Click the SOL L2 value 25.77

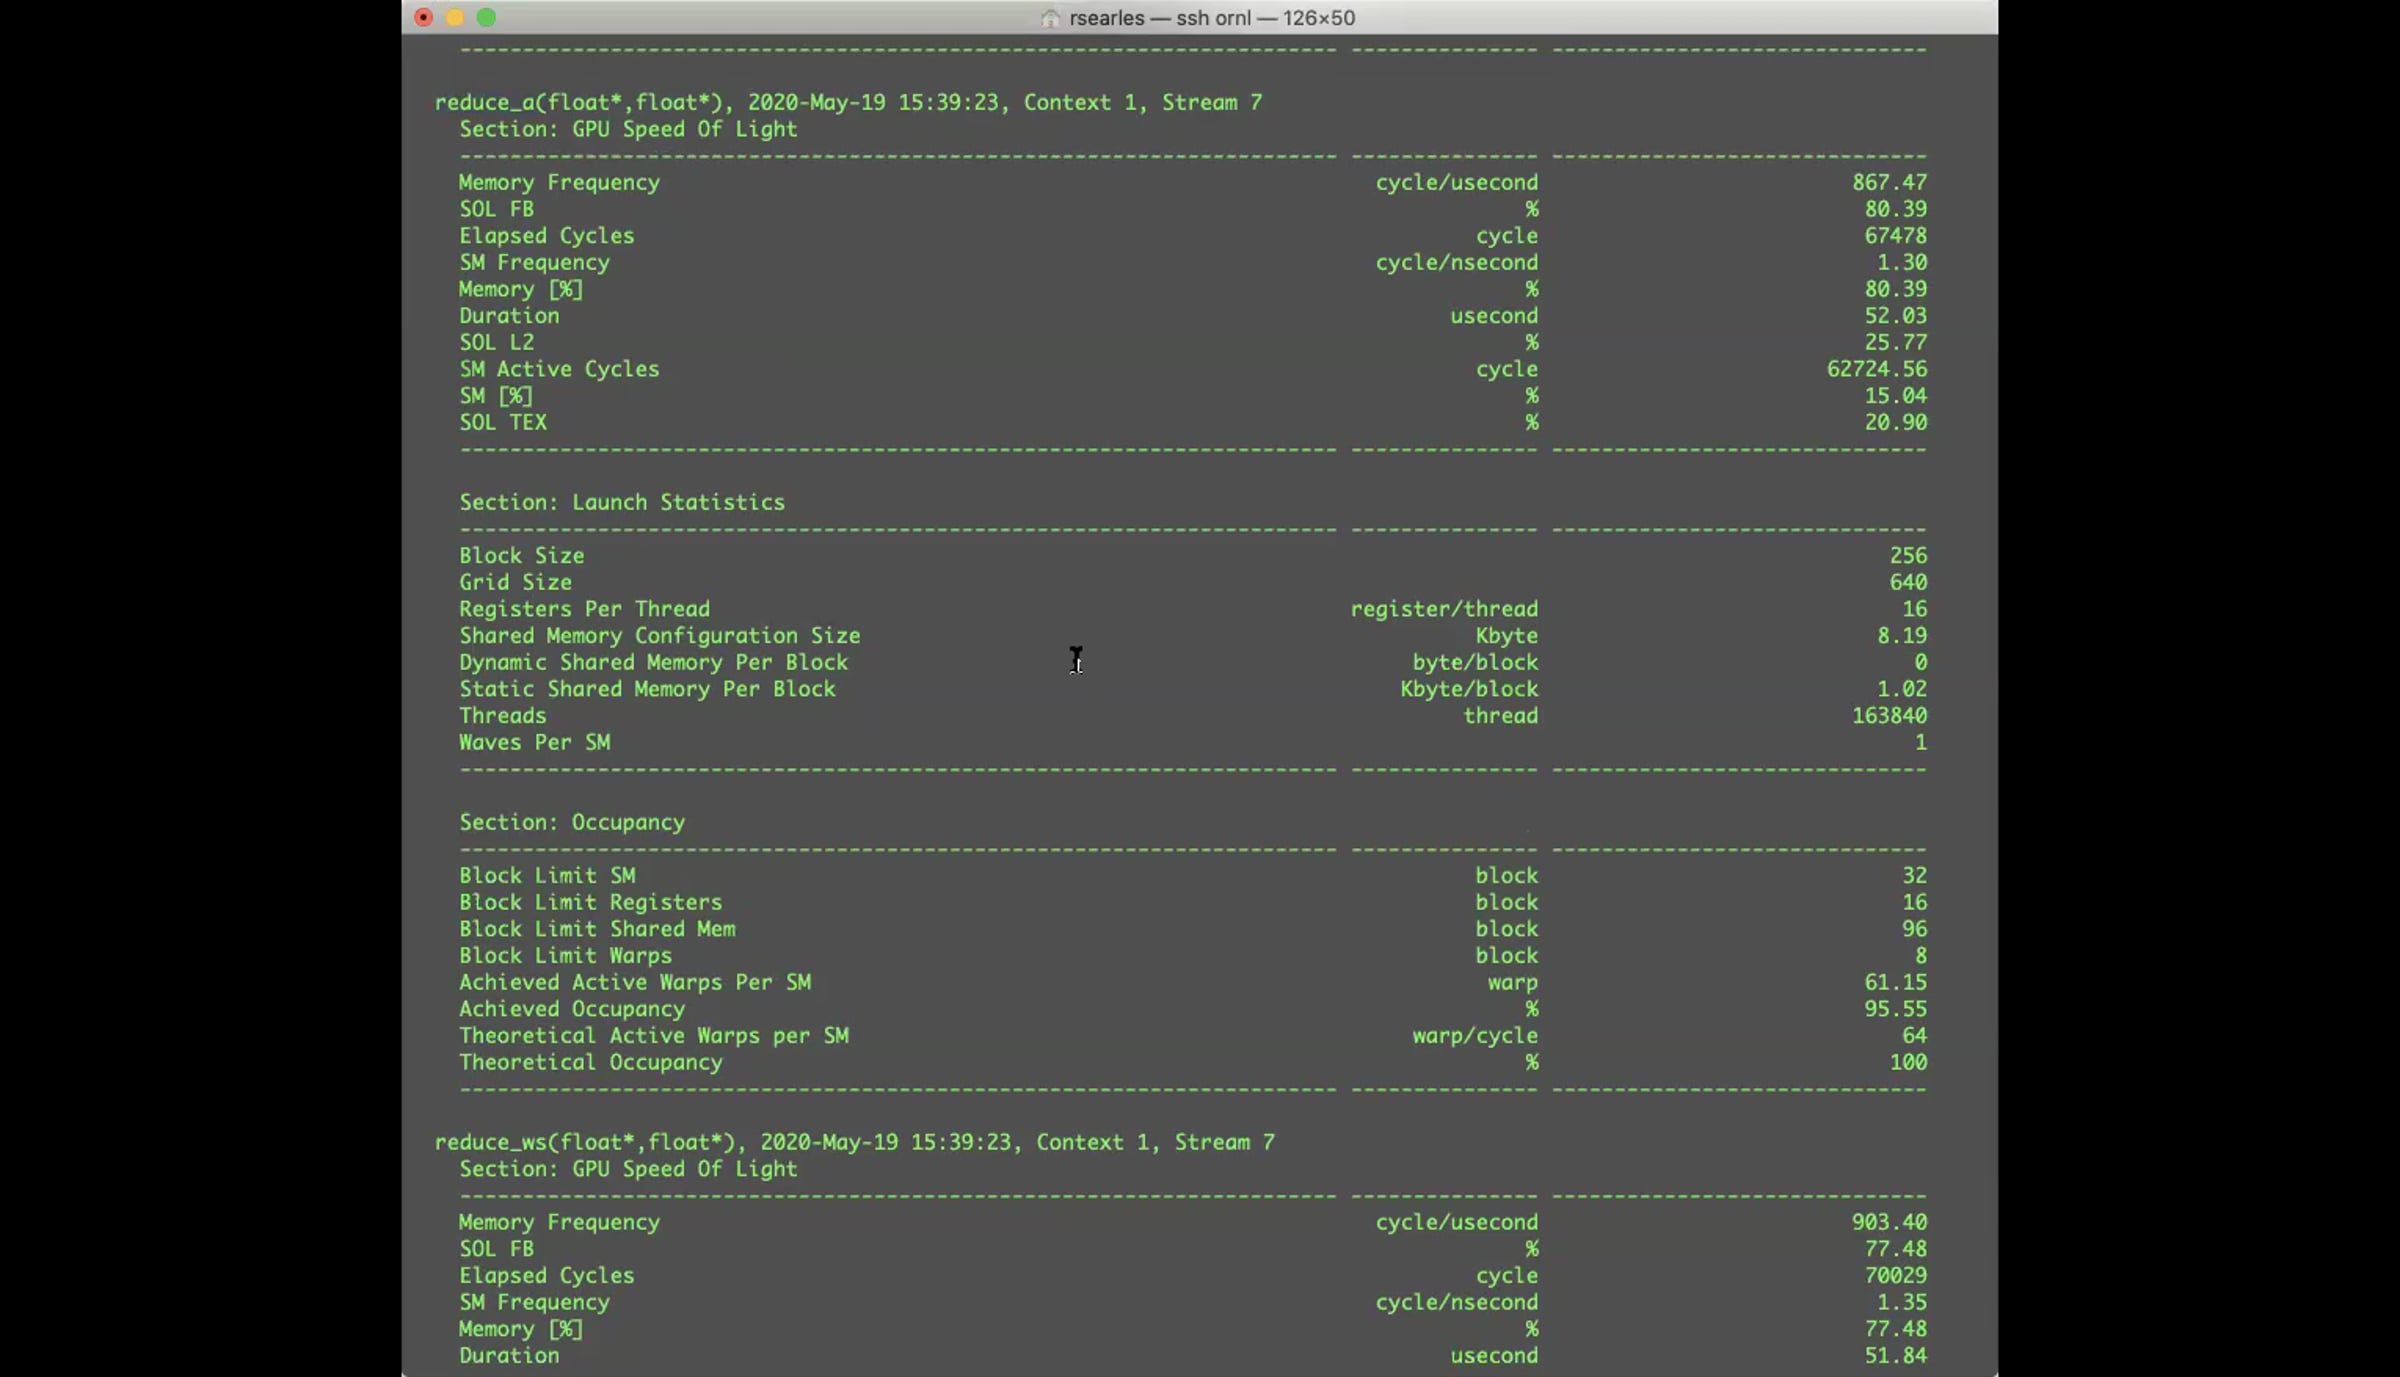pos(1896,343)
